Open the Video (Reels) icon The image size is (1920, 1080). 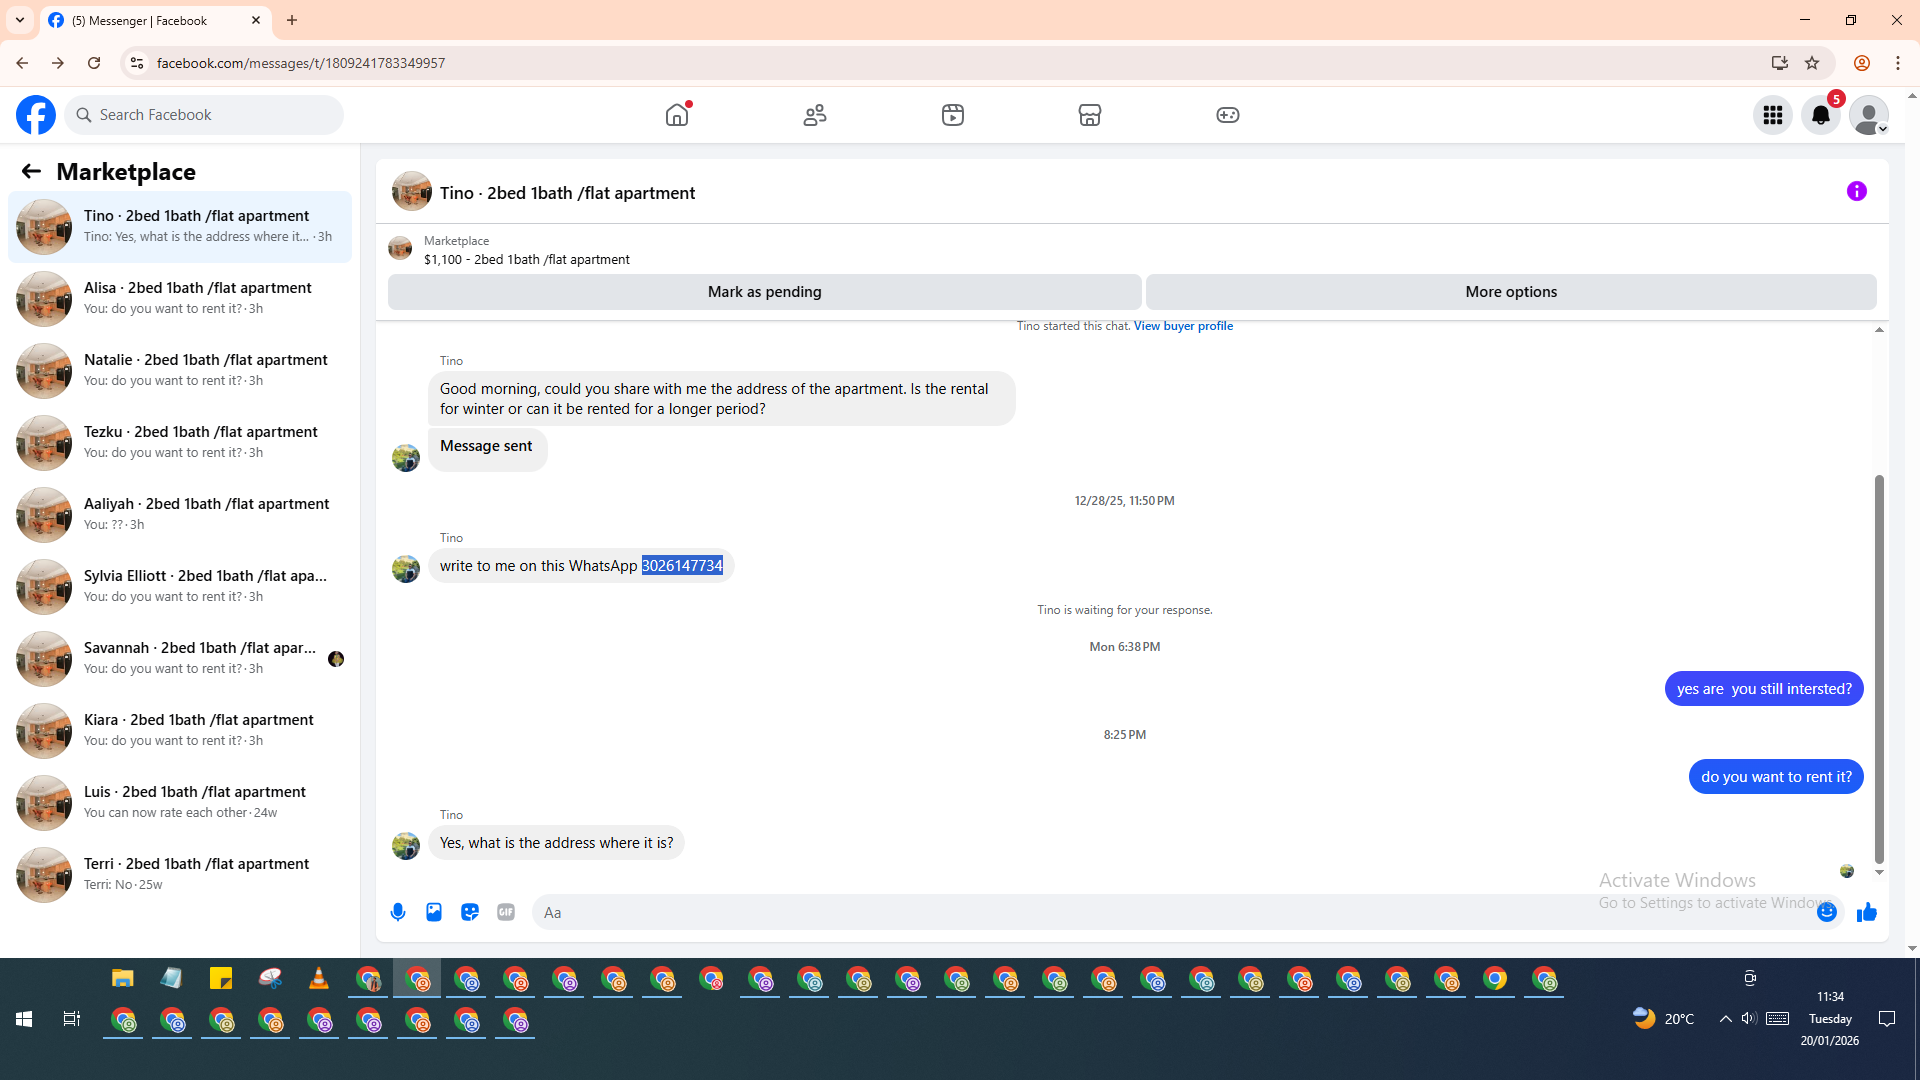click(x=953, y=115)
